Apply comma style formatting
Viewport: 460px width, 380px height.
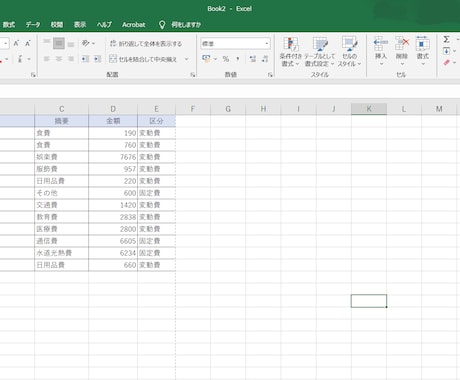pyautogui.click(x=238, y=59)
